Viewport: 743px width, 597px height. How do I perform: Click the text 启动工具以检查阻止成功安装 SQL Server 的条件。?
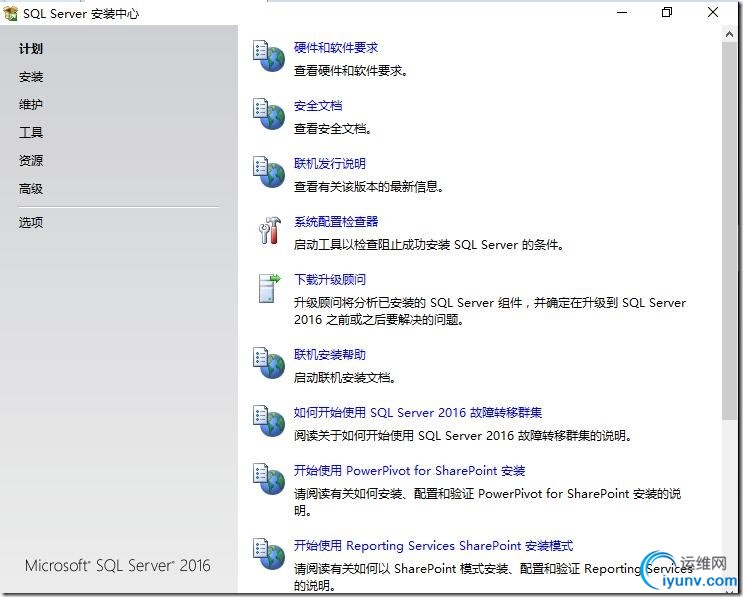pyautogui.click(x=429, y=245)
